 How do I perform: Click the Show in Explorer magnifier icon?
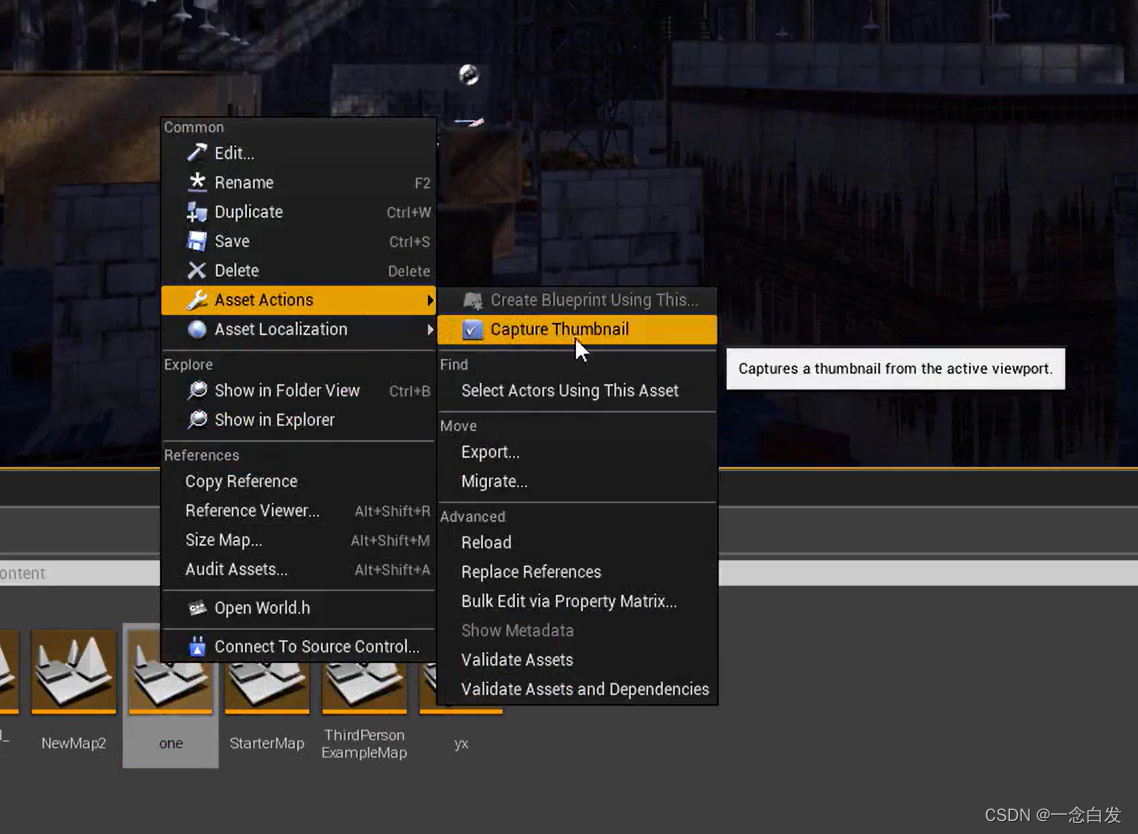197,420
